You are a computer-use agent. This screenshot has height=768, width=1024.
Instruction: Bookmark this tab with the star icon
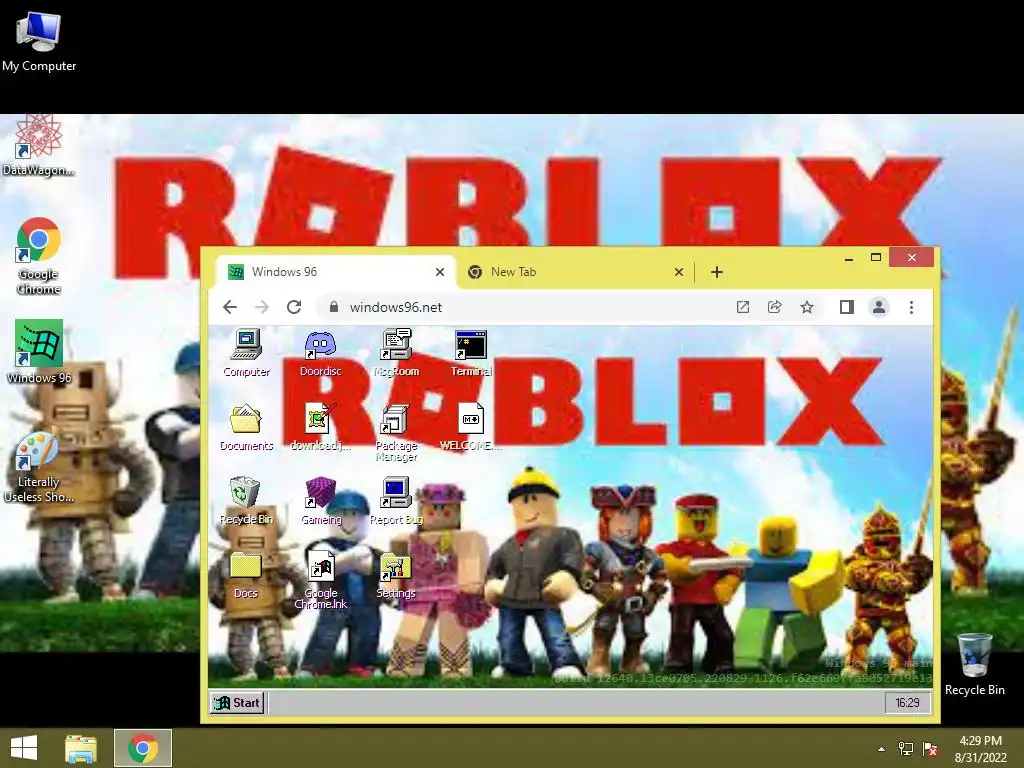click(807, 307)
